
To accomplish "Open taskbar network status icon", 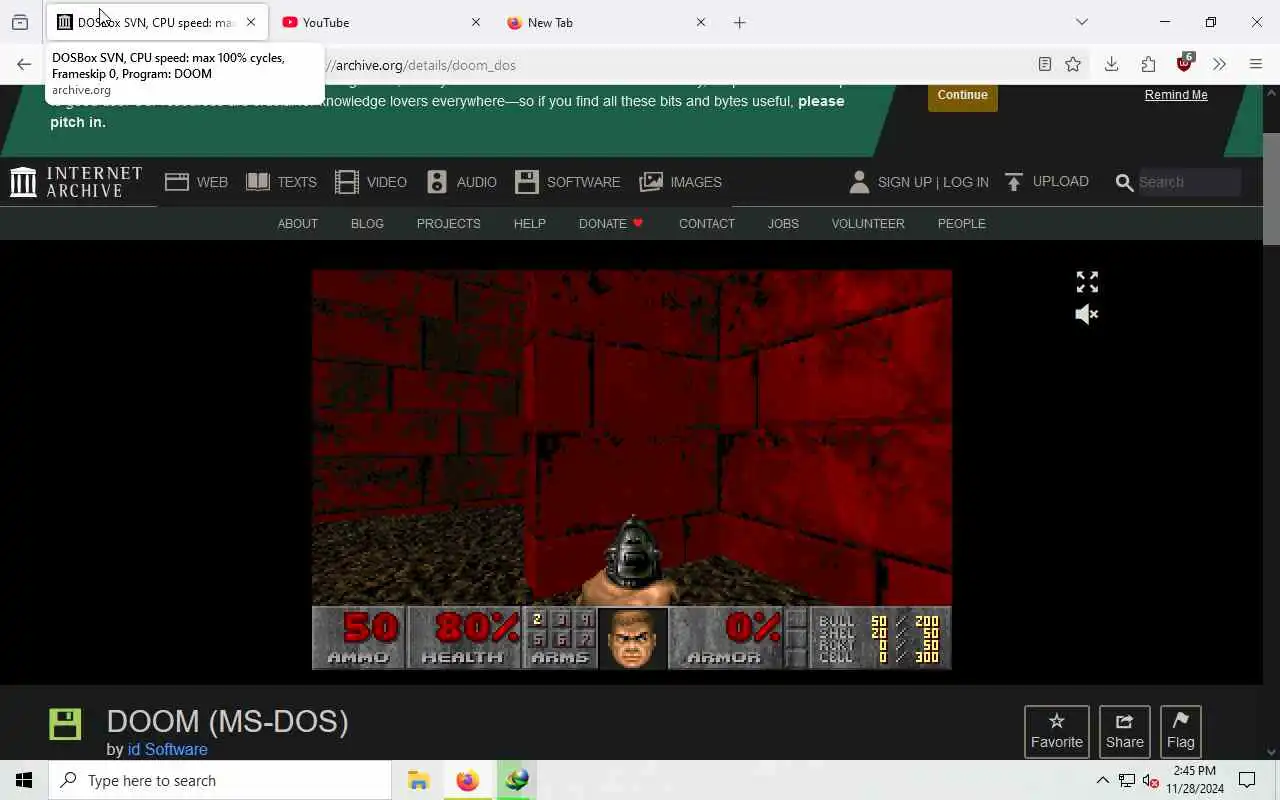I will click(x=1126, y=780).
